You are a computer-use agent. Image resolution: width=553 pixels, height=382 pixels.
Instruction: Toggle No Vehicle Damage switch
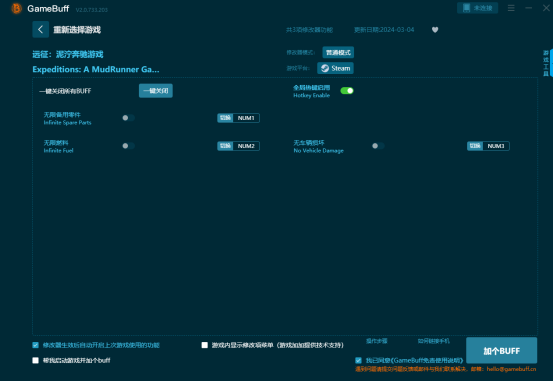point(378,146)
